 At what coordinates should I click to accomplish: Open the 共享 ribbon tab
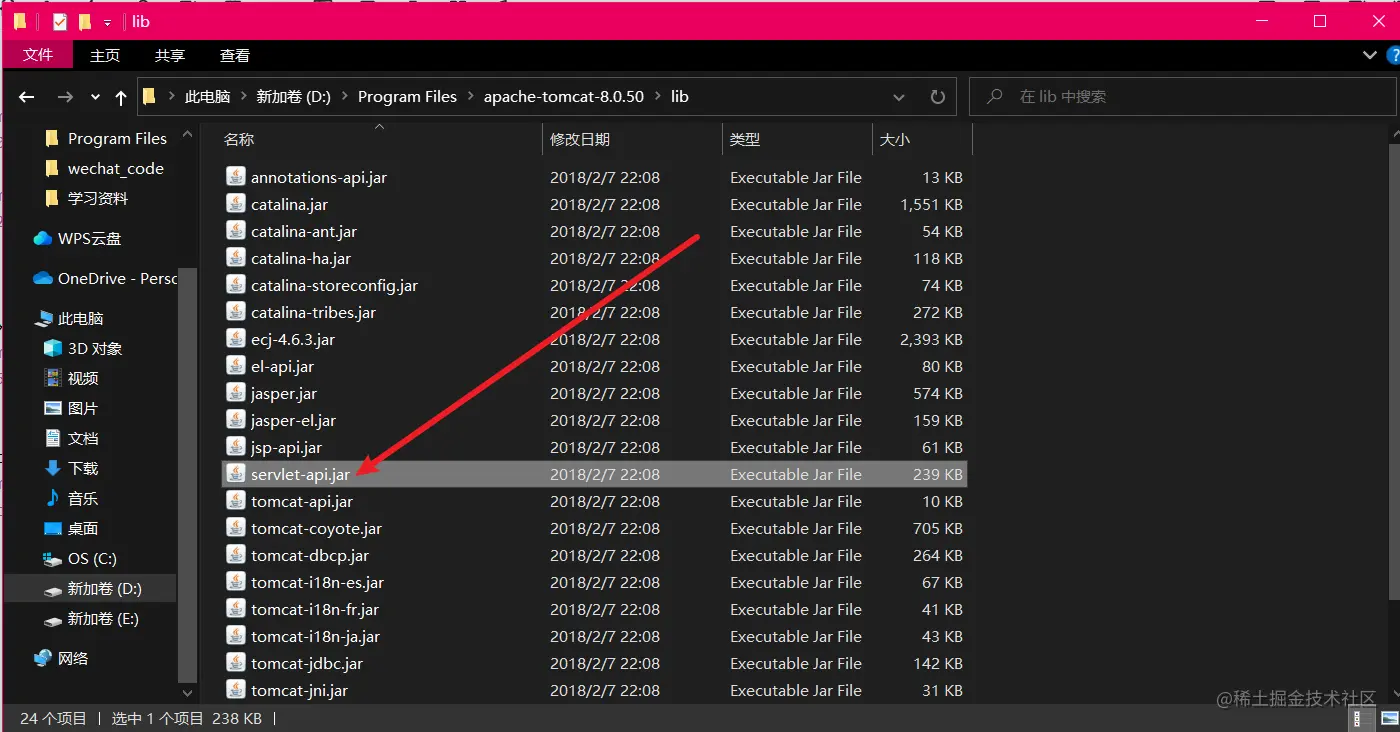pyautogui.click(x=170, y=56)
